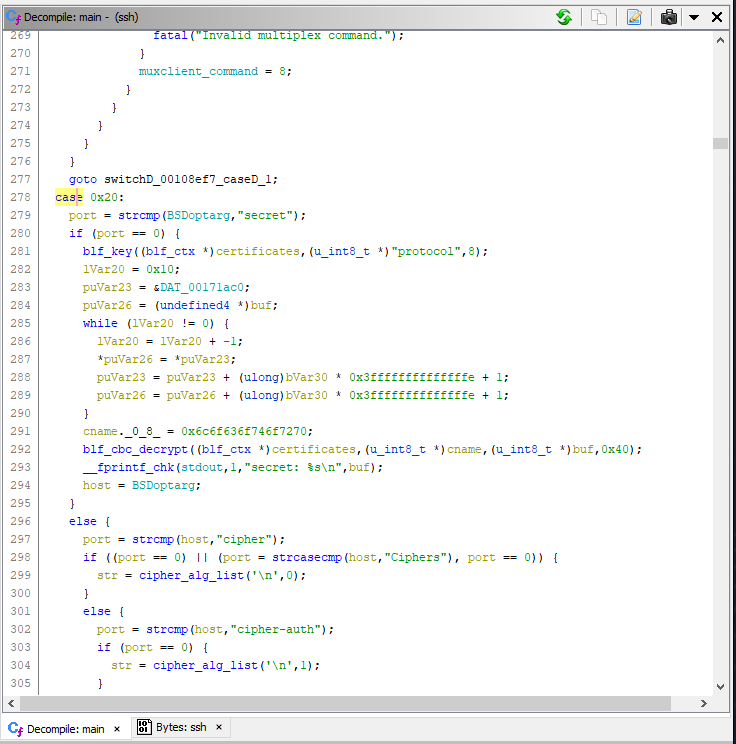Close the Decompile: main tab
The width and height of the screenshot is (736, 744).
(x=117, y=729)
